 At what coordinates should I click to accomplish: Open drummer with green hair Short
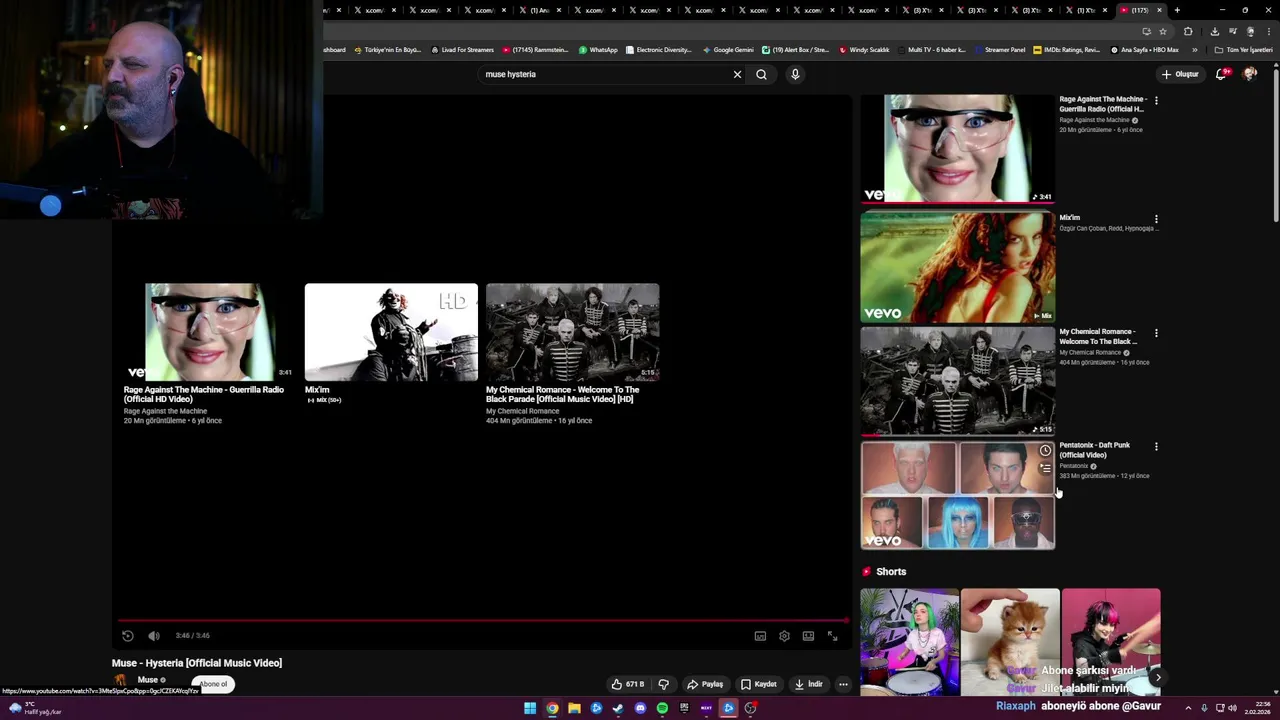point(909,642)
